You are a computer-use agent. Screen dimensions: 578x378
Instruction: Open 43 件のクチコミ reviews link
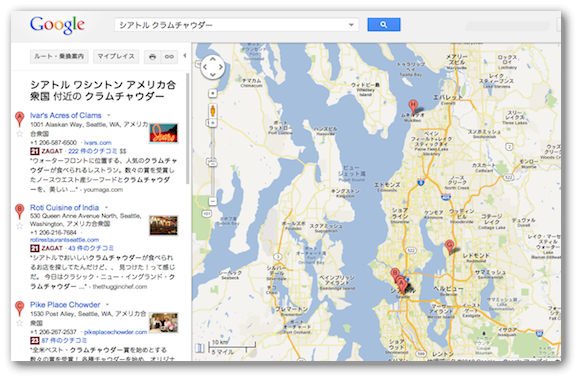(91, 248)
